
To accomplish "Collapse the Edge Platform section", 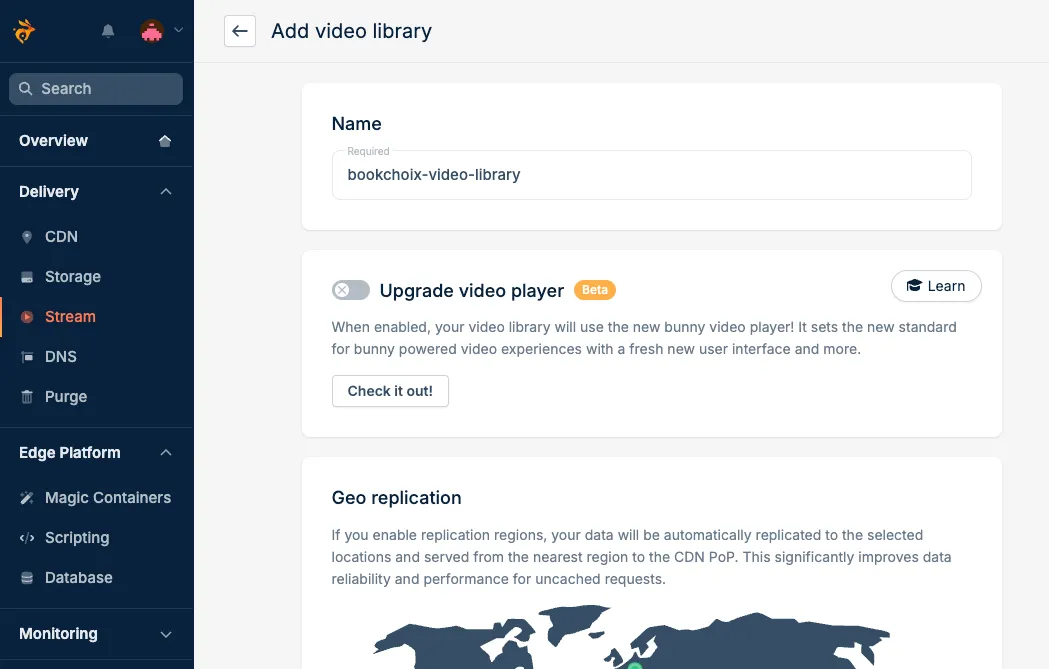I will (x=166, y=452).
